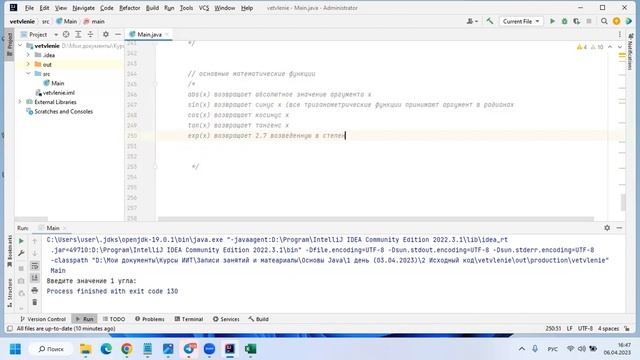Open the VCS menu
The image size is (640, 360).
[204, 8]
